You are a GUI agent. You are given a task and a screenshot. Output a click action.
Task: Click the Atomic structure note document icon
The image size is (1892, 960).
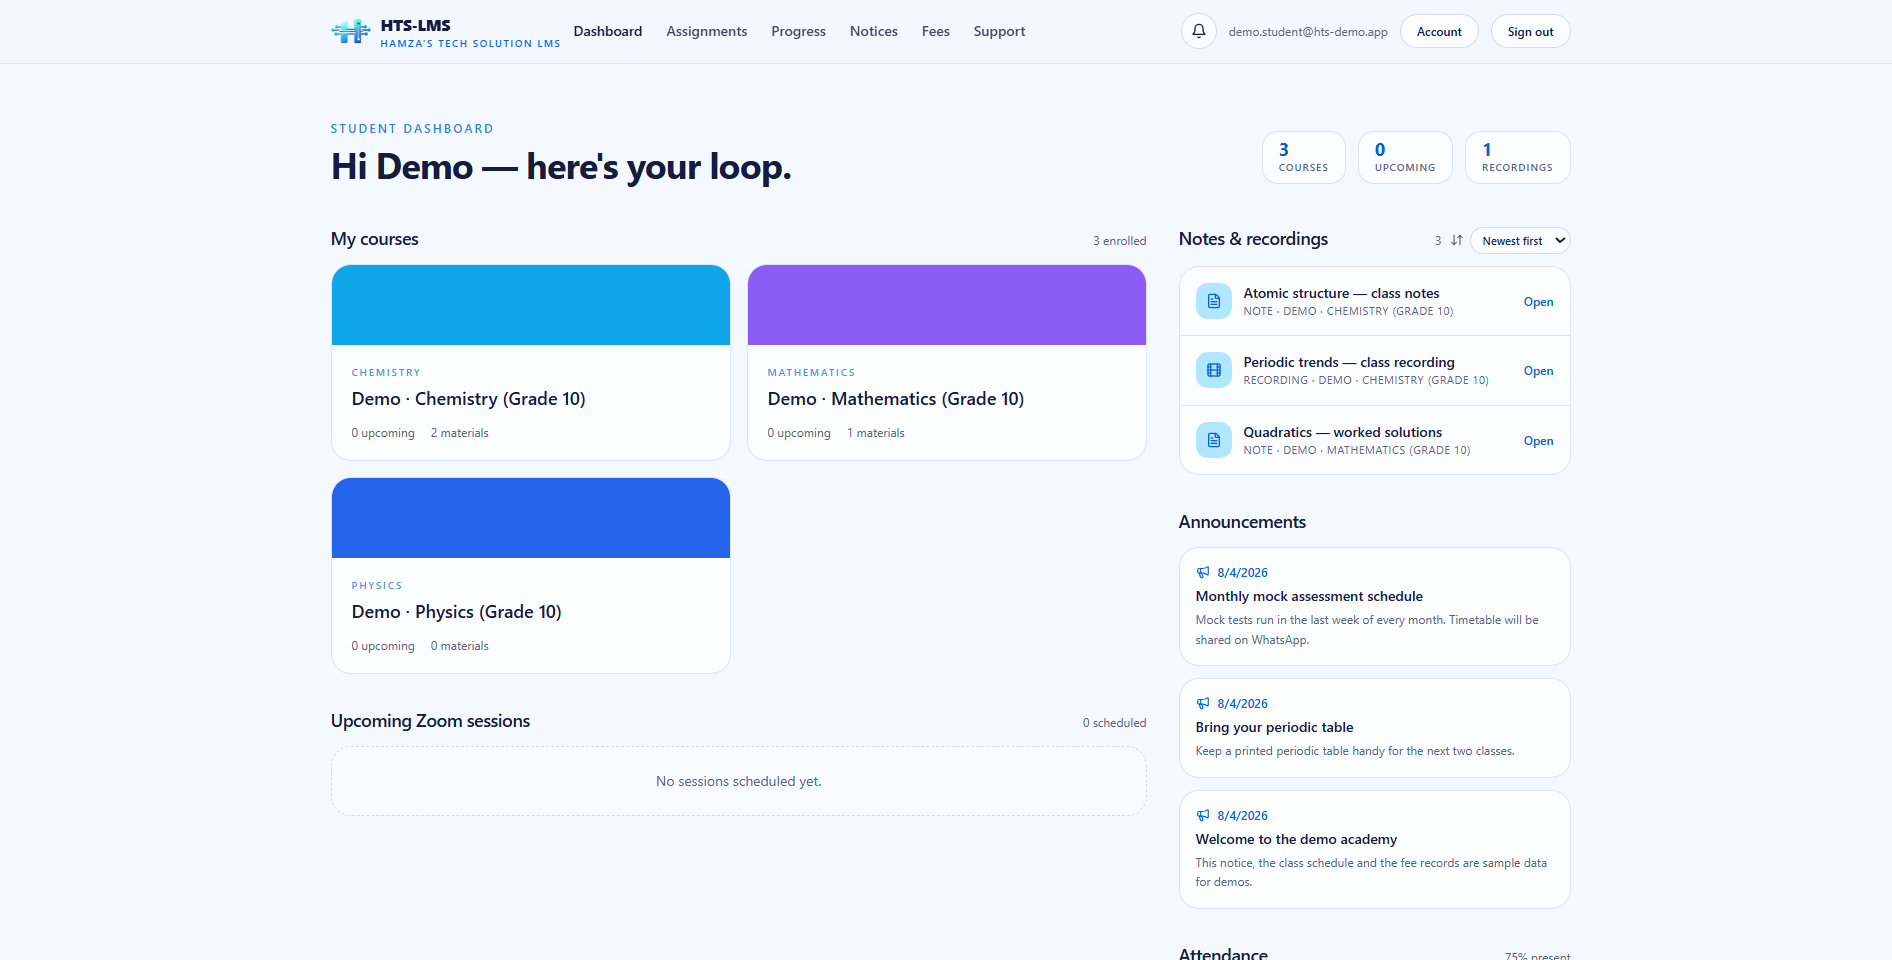tap(1213, 301)
